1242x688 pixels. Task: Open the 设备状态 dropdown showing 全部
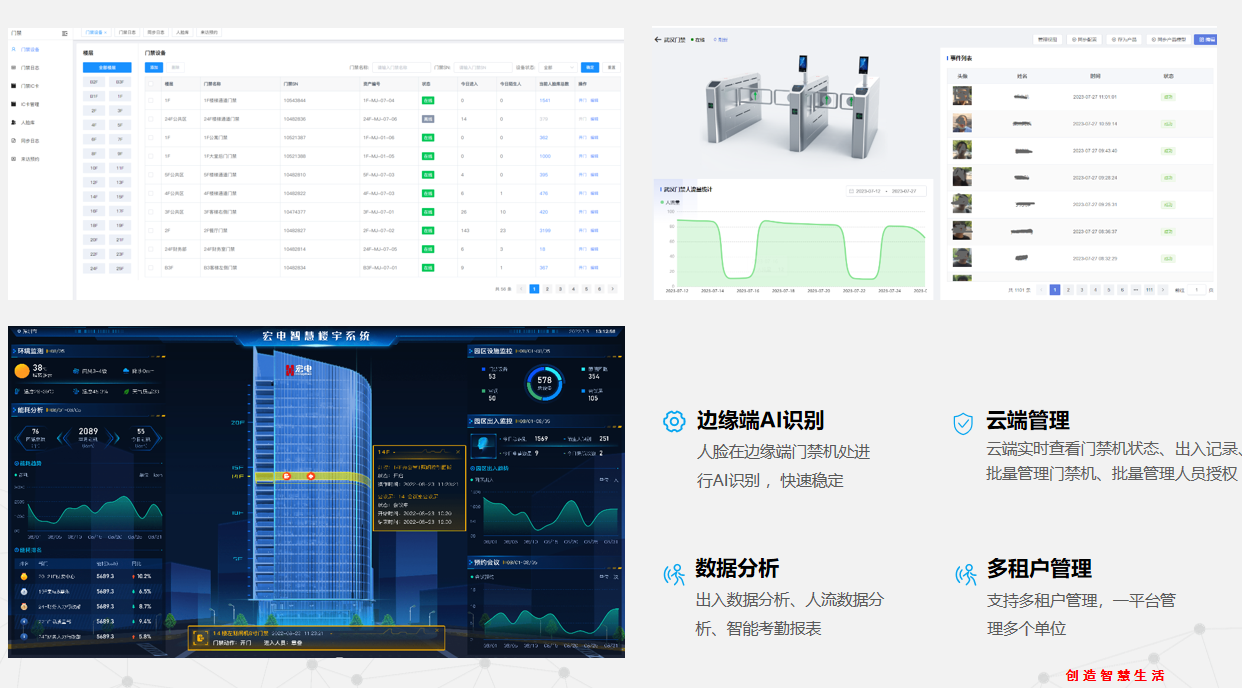pyautogui.click(x=558, y=68)
